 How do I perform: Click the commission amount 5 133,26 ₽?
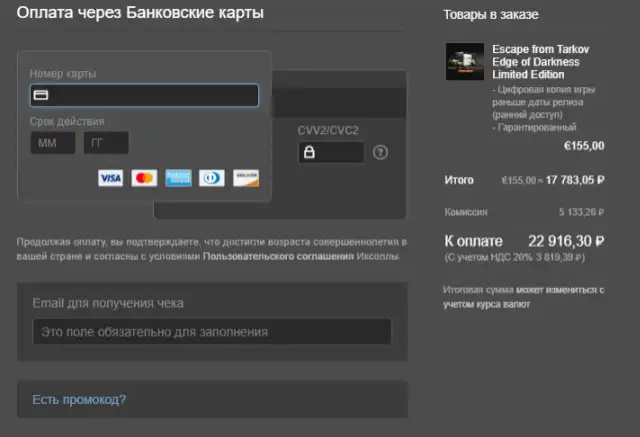pos(582,212)
